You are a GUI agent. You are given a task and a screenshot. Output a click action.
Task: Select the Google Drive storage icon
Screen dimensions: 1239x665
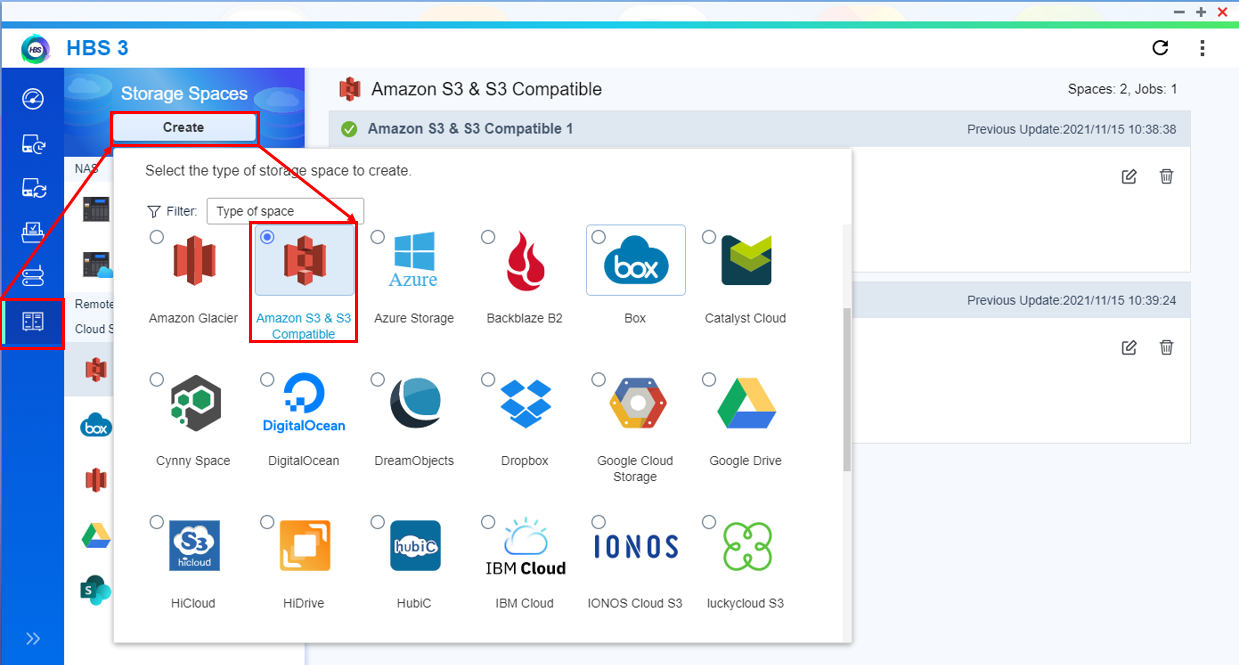point(746,404)
